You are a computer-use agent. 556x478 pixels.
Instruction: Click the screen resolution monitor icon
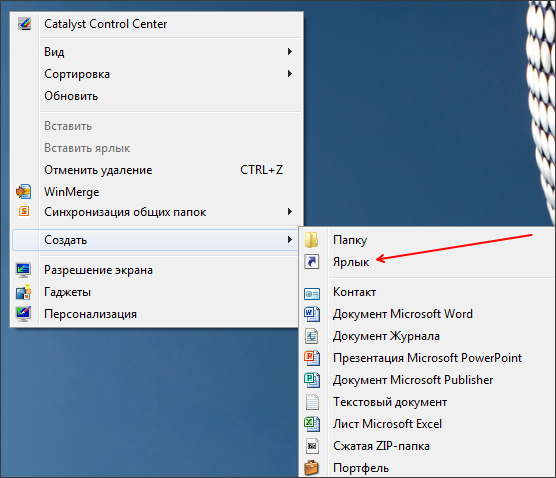pos(23,270)
